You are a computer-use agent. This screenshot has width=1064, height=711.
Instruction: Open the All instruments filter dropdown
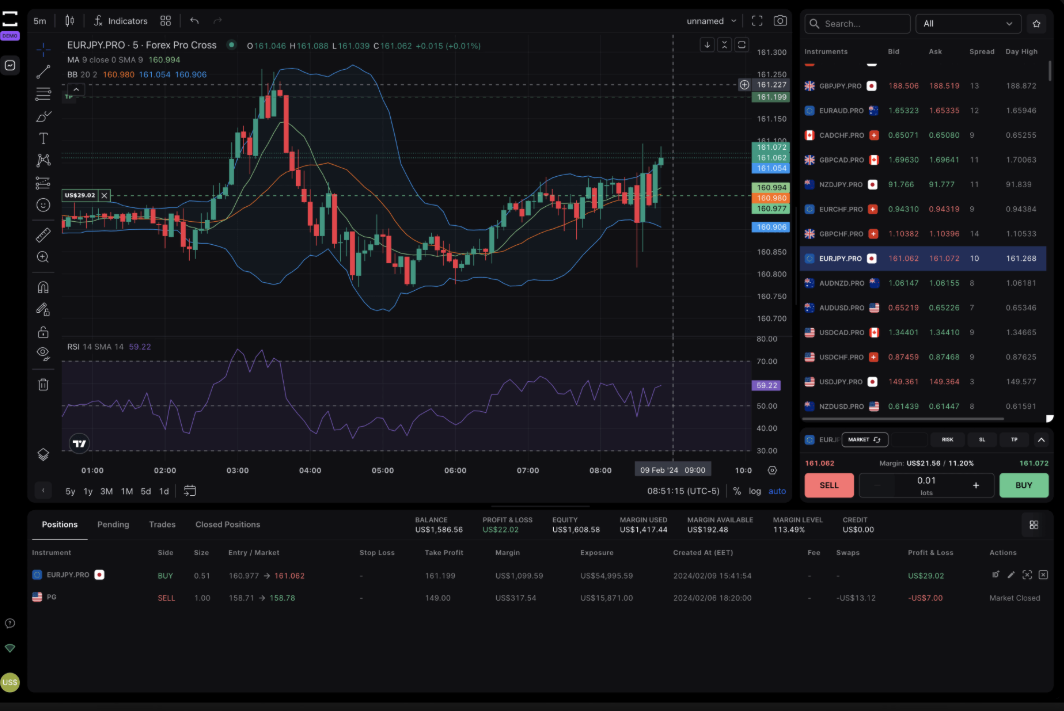point(968,24)
